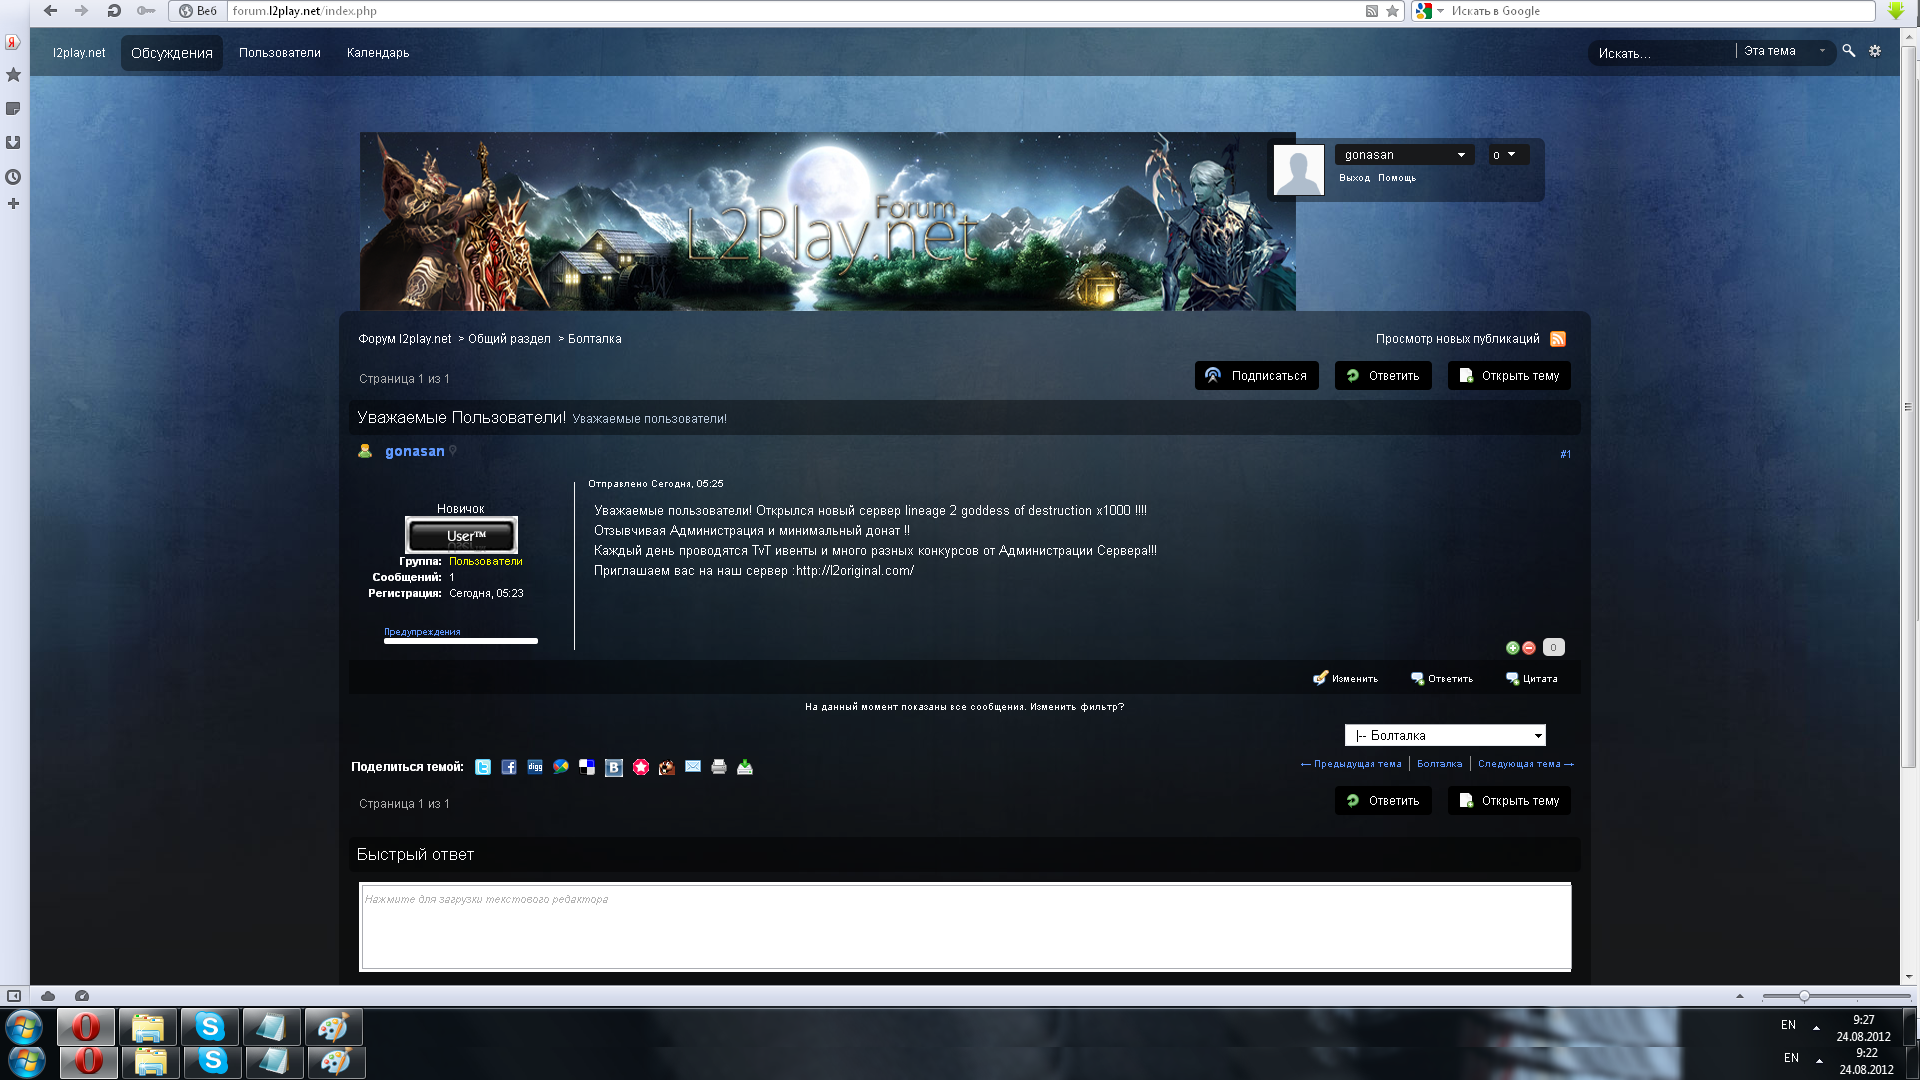This screenshot has width=1920, height=1080.
Task: Open advanced search gear icon
Action: (1875, 51)
